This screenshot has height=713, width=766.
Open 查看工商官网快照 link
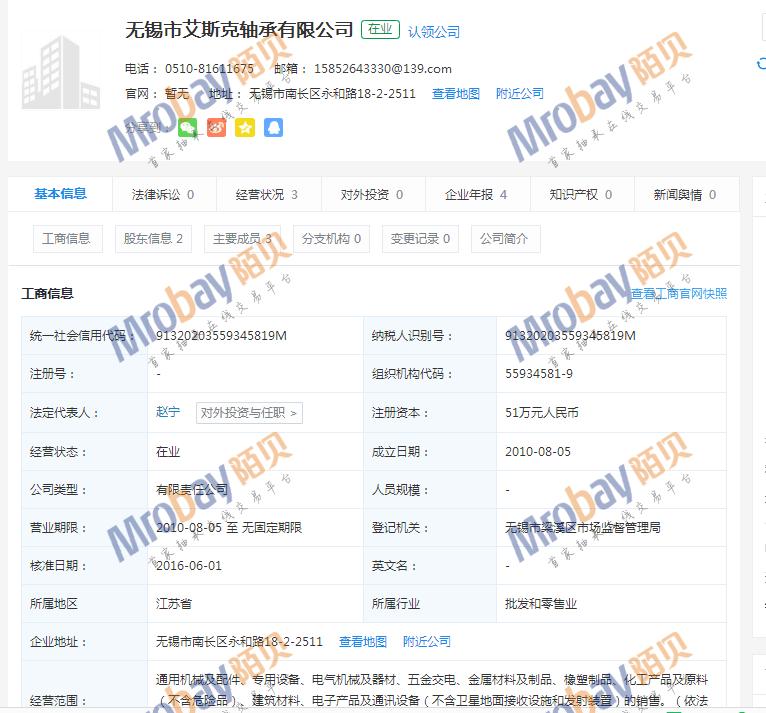[679, 294]
